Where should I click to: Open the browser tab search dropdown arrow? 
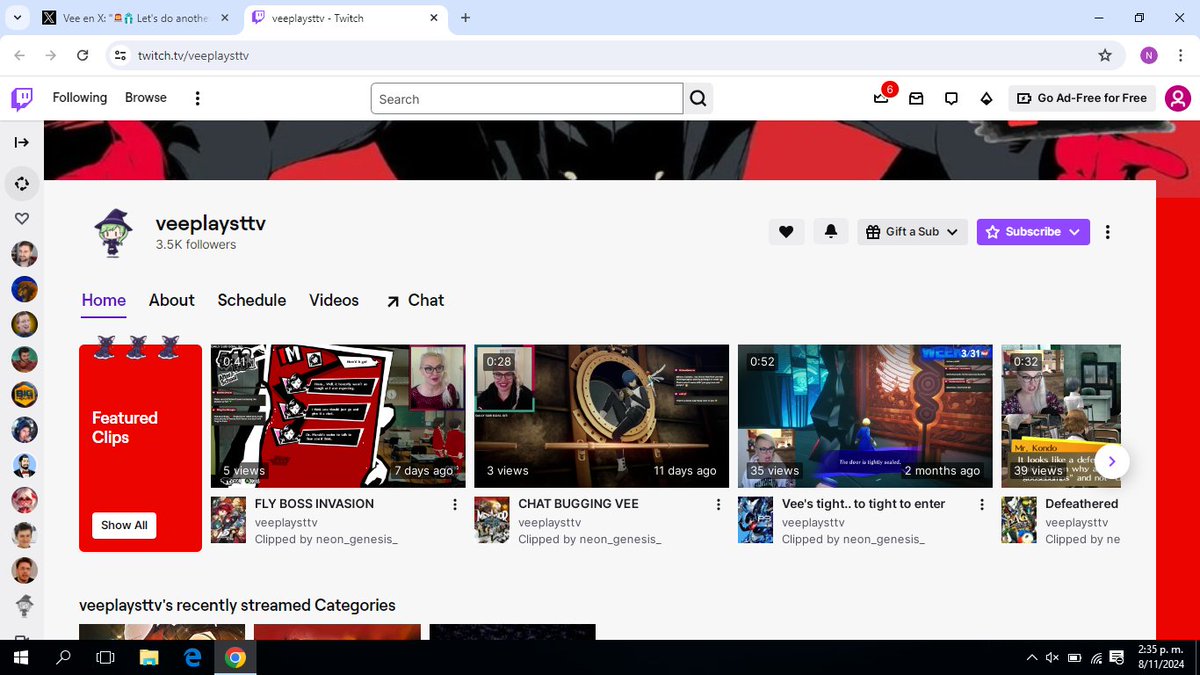tap(18, 18)
